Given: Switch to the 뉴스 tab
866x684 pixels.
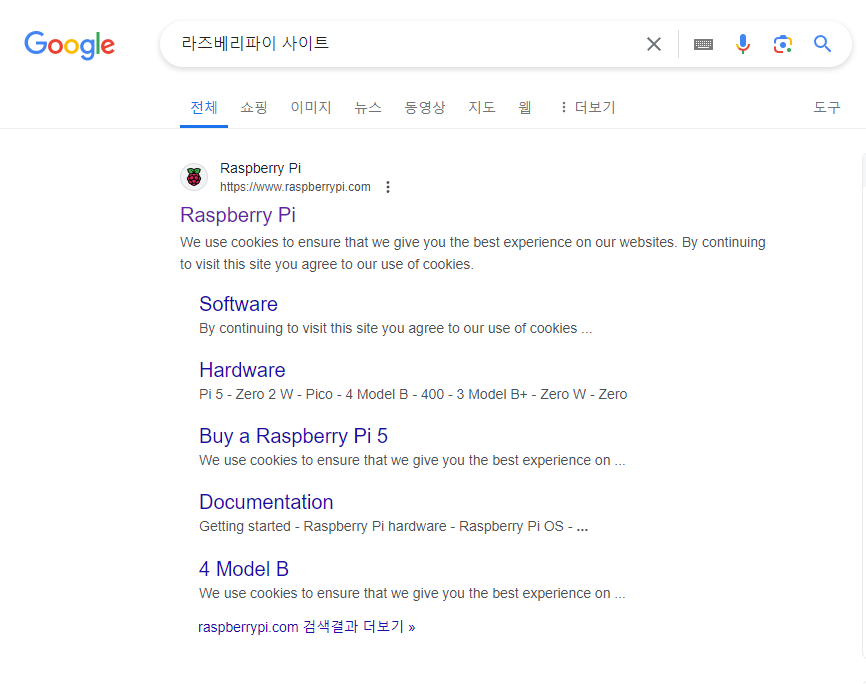Looking at the screenshot, I should 368,107.
